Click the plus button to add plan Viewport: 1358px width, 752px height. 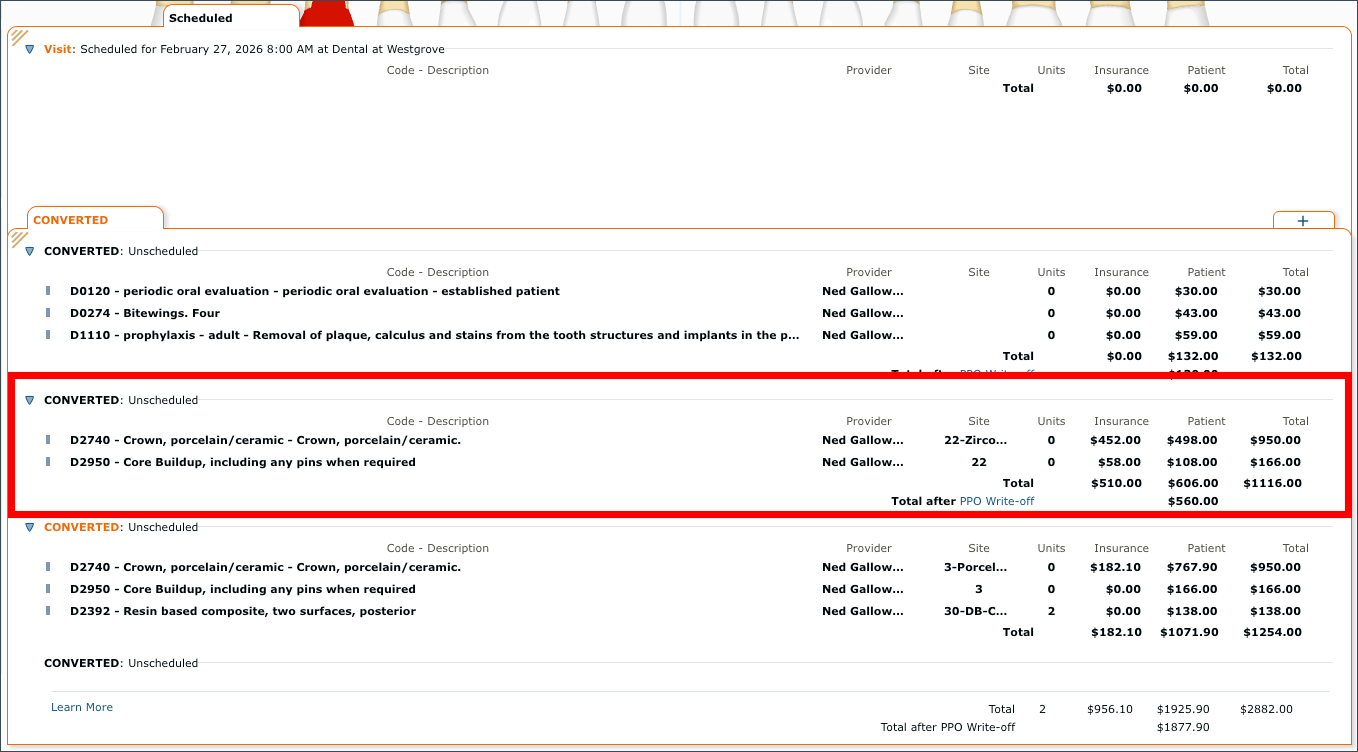tap(1303, 221)
